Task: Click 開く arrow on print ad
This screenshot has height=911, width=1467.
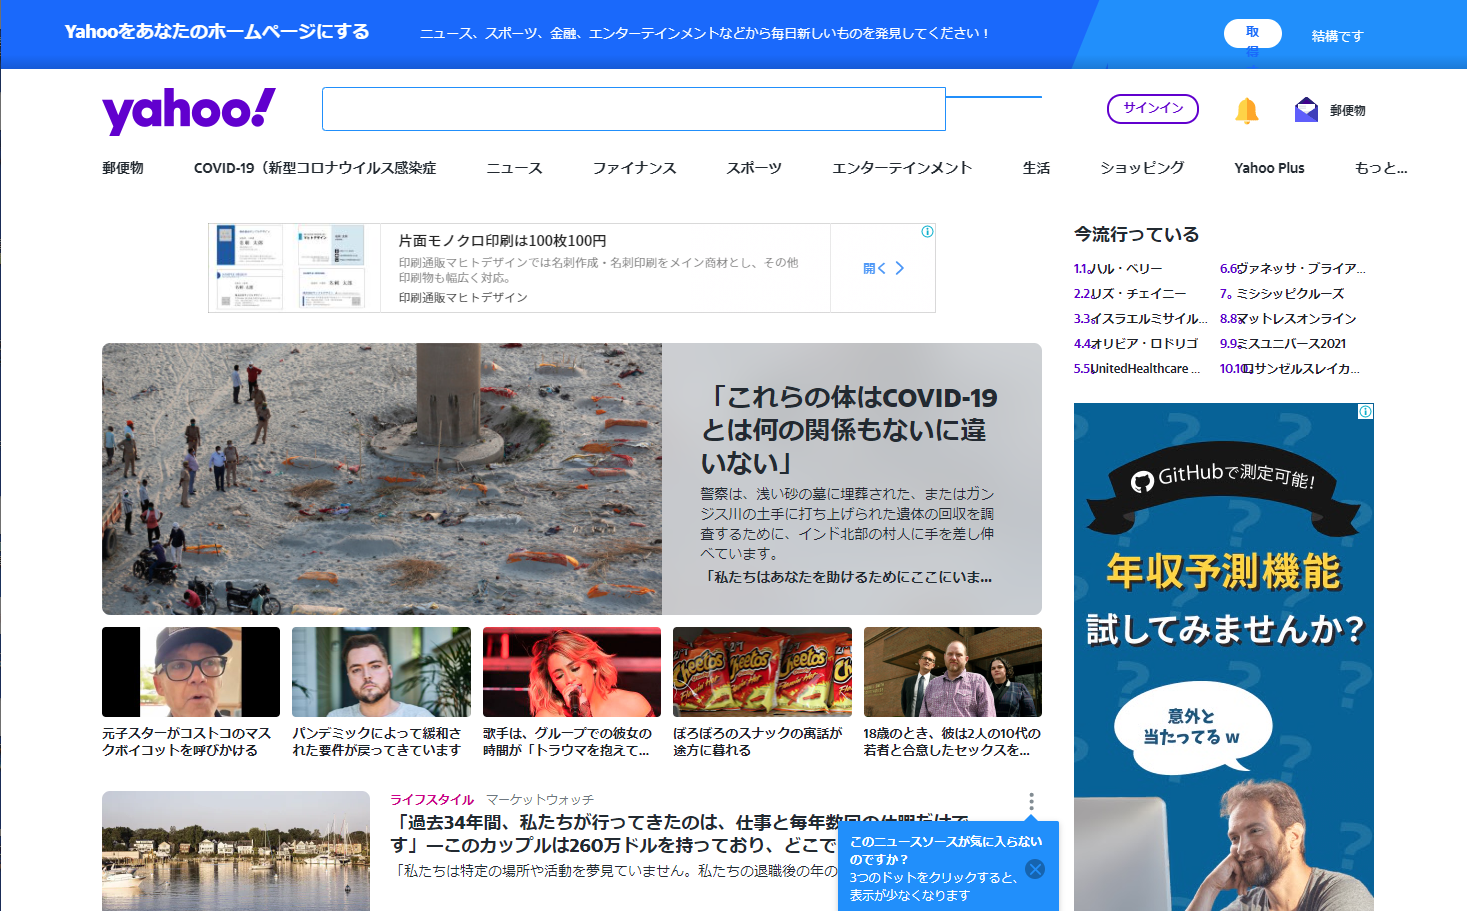Action: [883, 268]
